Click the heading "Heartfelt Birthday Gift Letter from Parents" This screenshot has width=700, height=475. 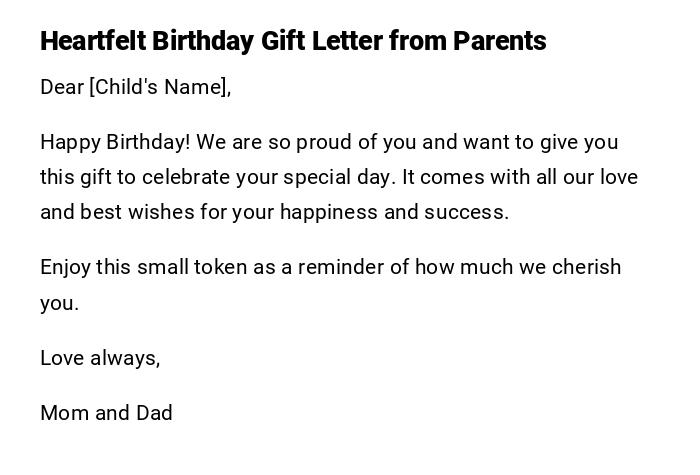(x=293, y=41)
